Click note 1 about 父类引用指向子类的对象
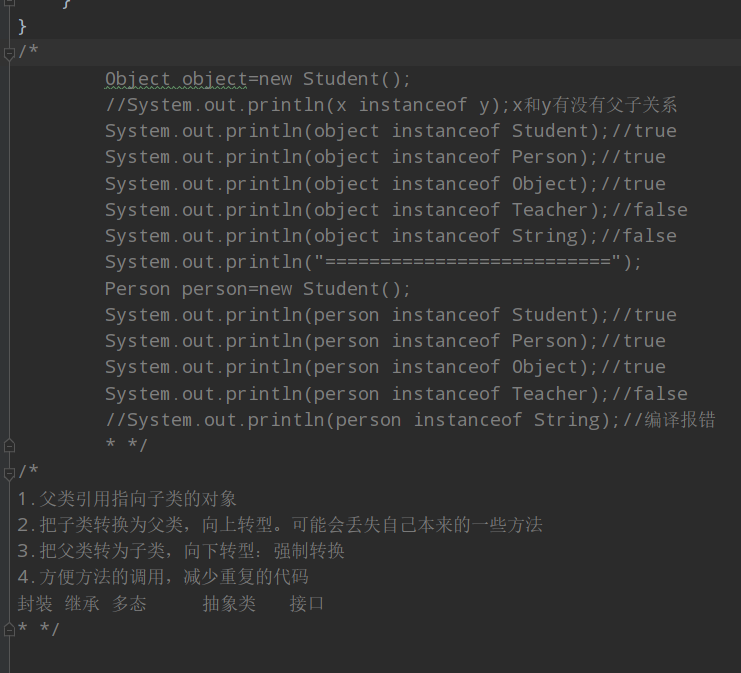Image resolution: width=741 pixels, height=673 pixels. tap(127, 498)
